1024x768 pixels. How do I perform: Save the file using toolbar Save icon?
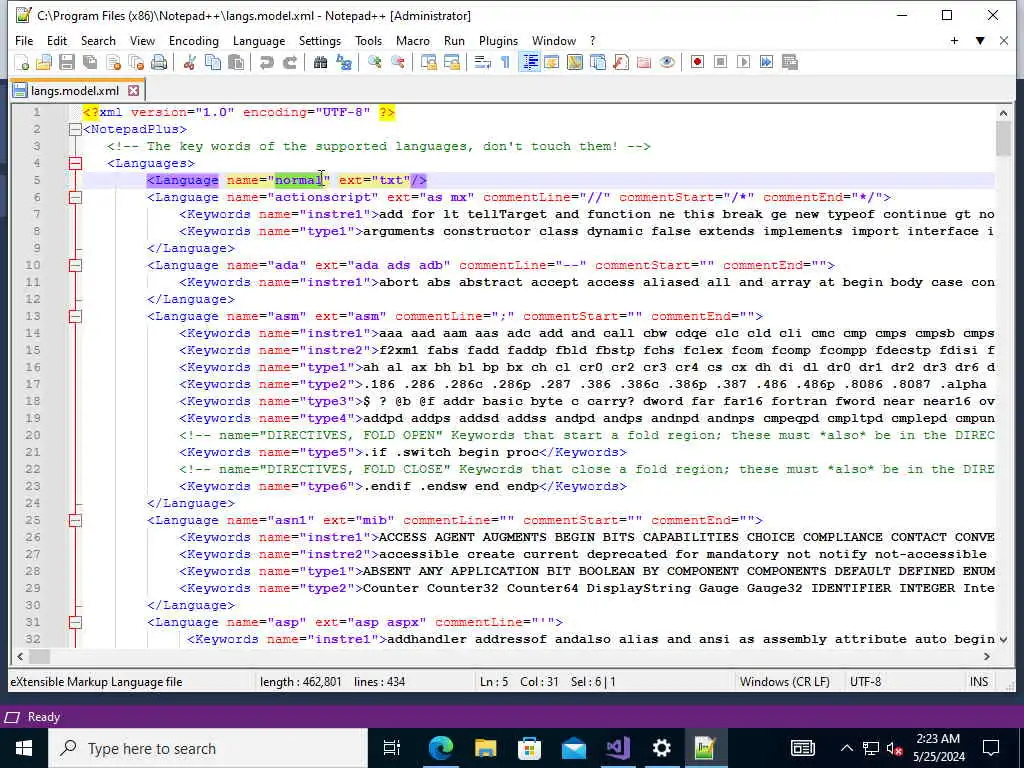pos(67,62)
